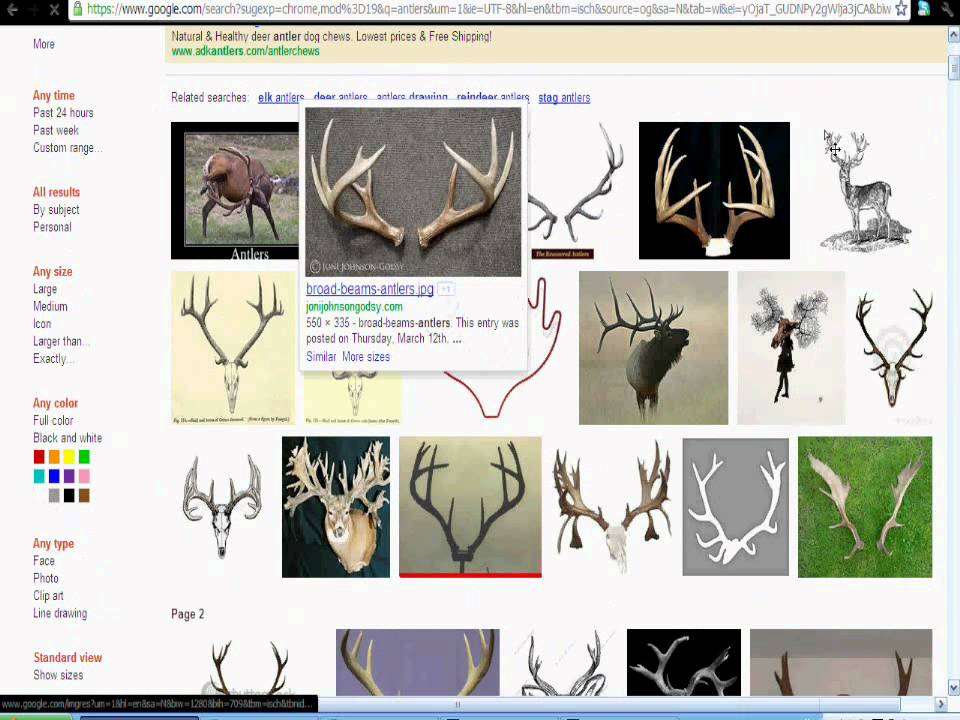Filter image type by Face
Image resolution: width=960 pixels, height=720 pixels.
(43, 561)
